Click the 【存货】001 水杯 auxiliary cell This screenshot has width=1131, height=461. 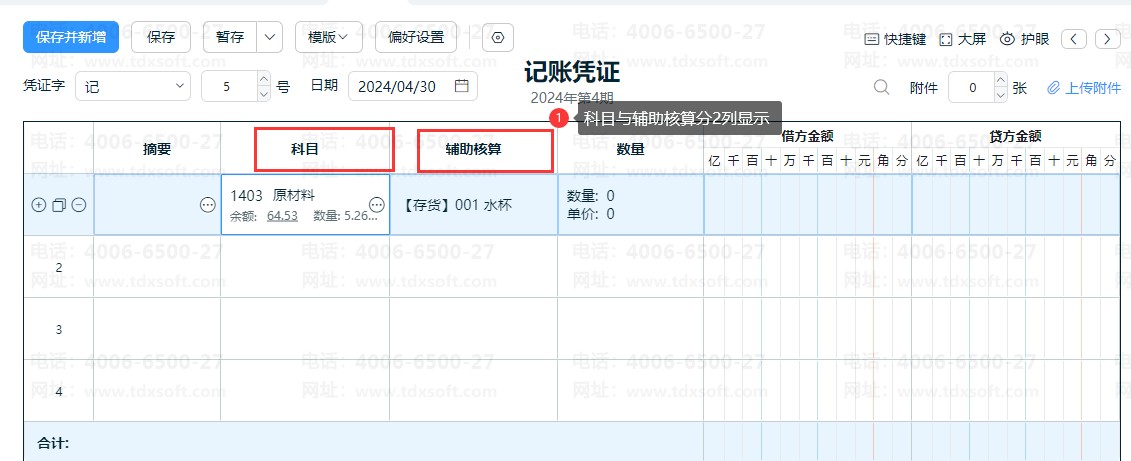click(x=474, y=205)
